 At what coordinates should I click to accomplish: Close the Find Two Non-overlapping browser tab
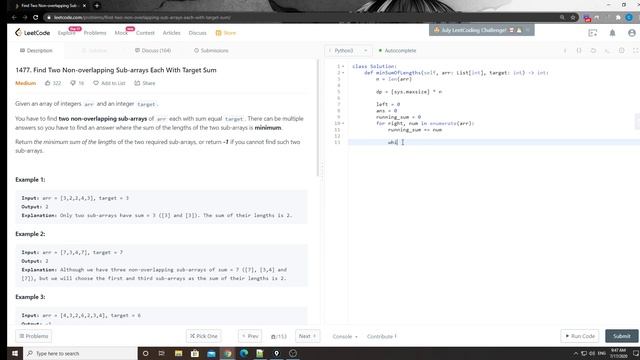84,6
